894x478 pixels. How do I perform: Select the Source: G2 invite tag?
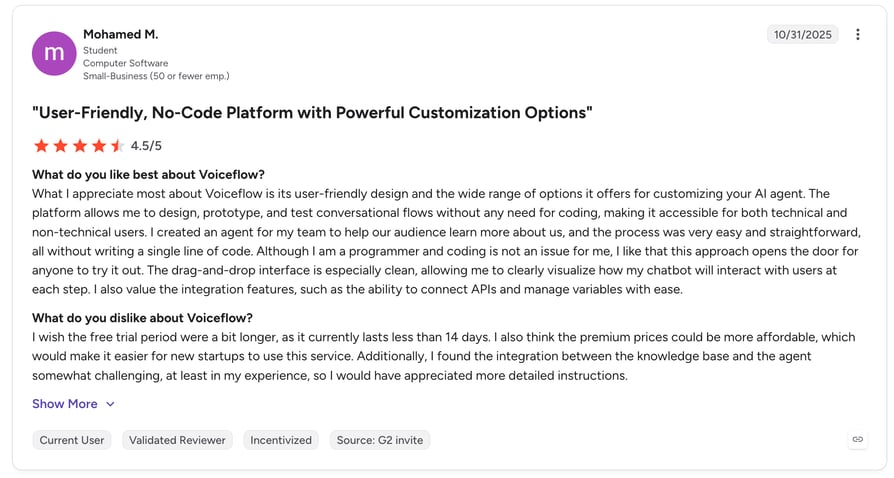[380, 440]
